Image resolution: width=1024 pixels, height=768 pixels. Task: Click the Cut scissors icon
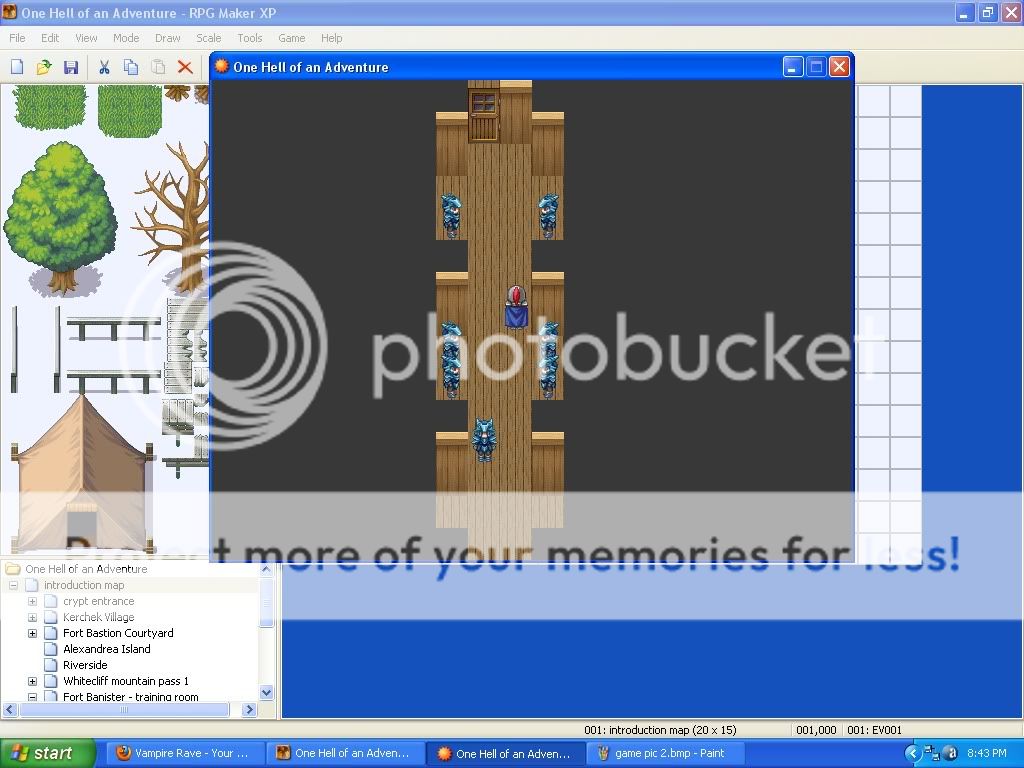point(104,67)
